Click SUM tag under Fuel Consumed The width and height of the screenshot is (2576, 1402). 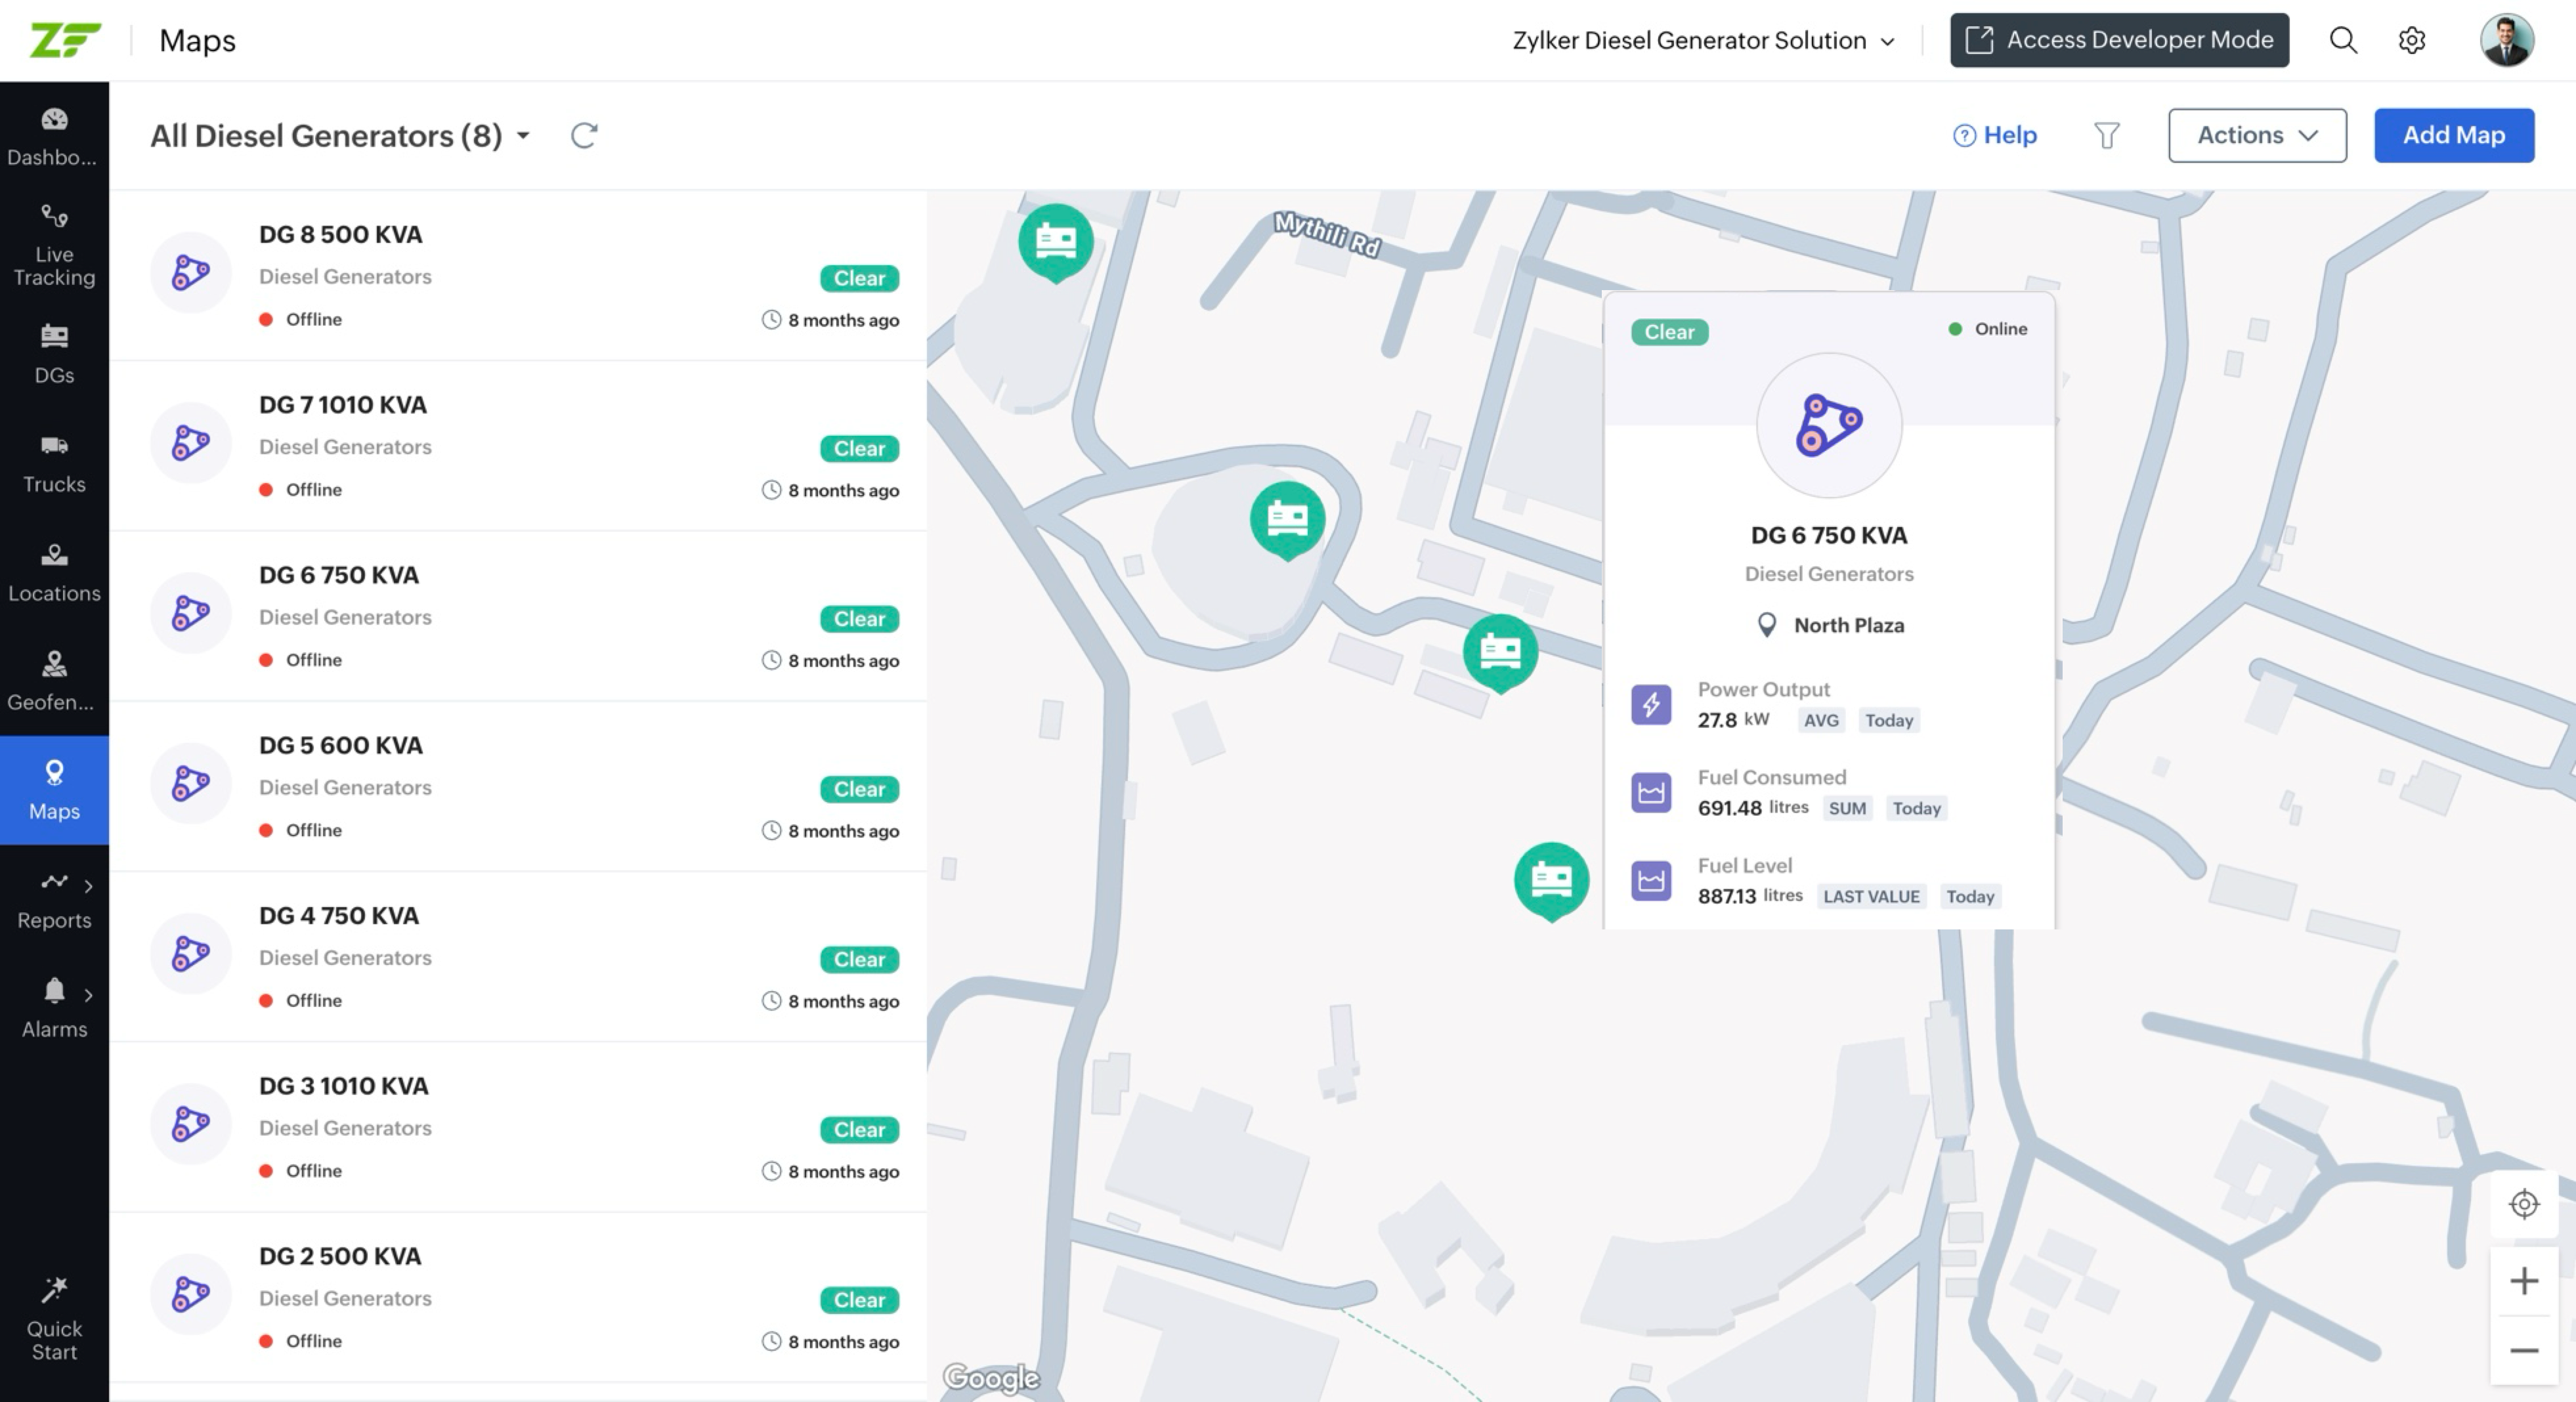pos(1847,808)
